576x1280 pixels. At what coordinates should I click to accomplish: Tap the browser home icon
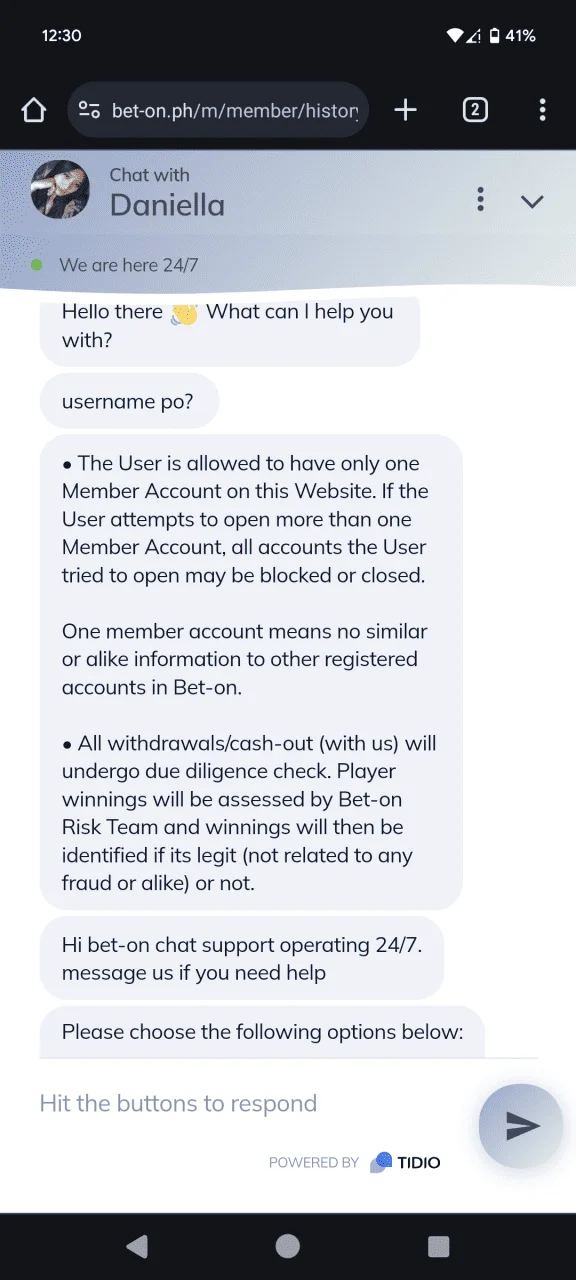[x=34, y=110]
